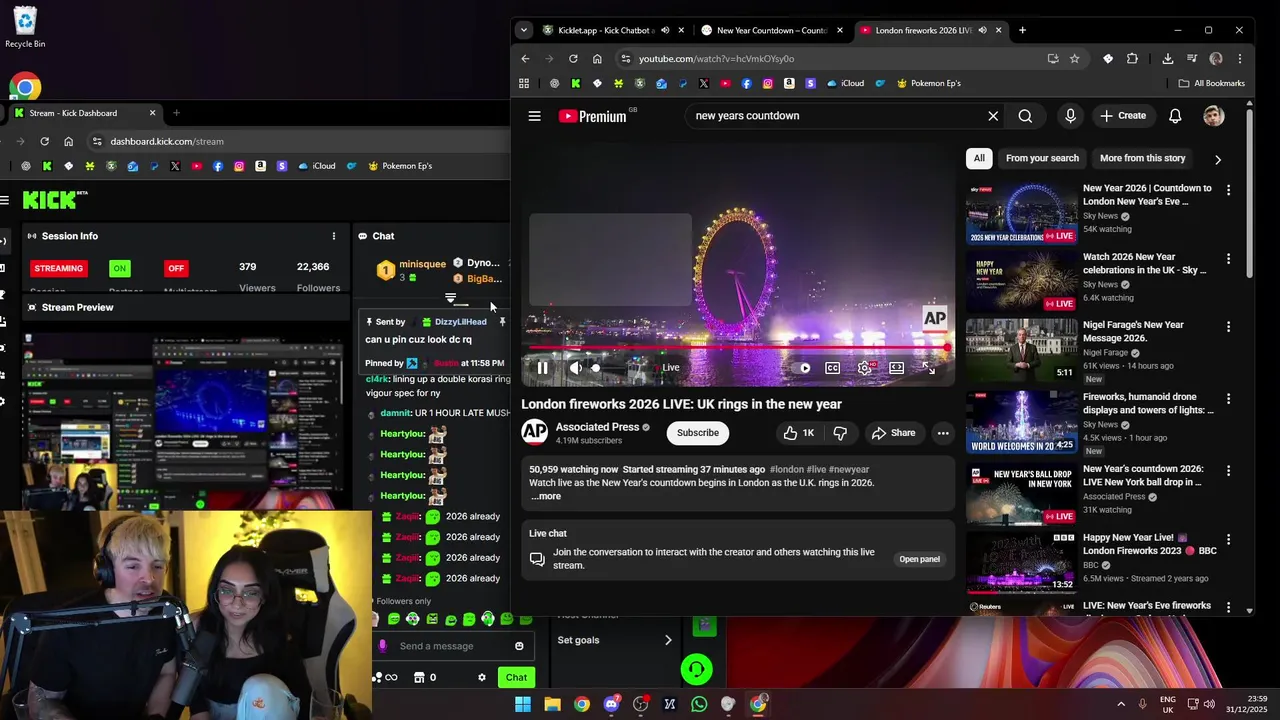1280x720 pixels.
Task: Open YouTube Create menu
Action: coord(1123,116)
